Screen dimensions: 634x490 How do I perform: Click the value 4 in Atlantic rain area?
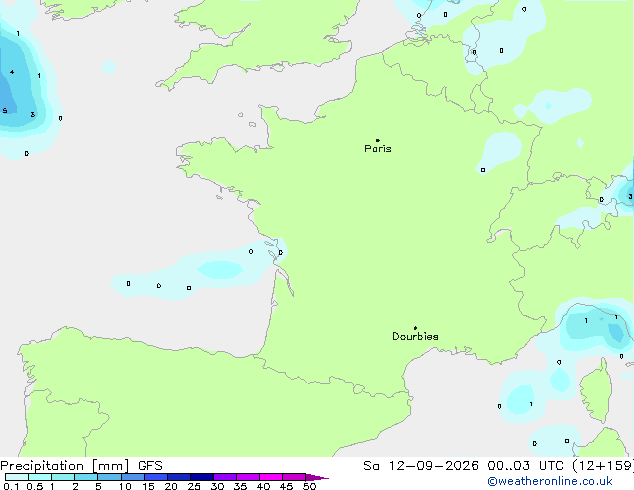tap(12, 72)
